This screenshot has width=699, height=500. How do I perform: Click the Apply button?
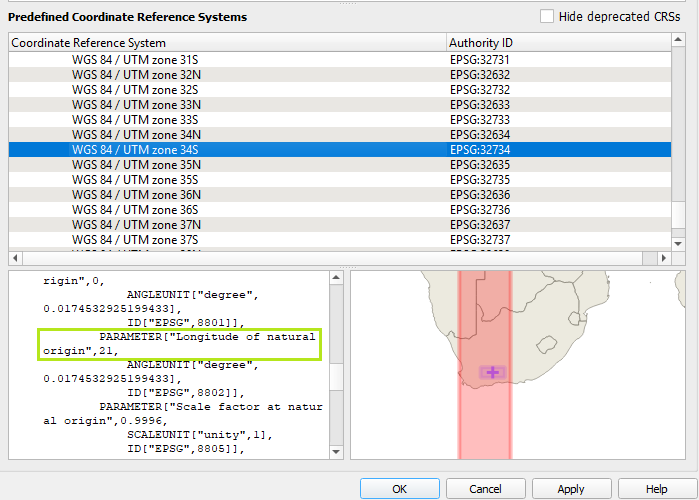point(571,489)
